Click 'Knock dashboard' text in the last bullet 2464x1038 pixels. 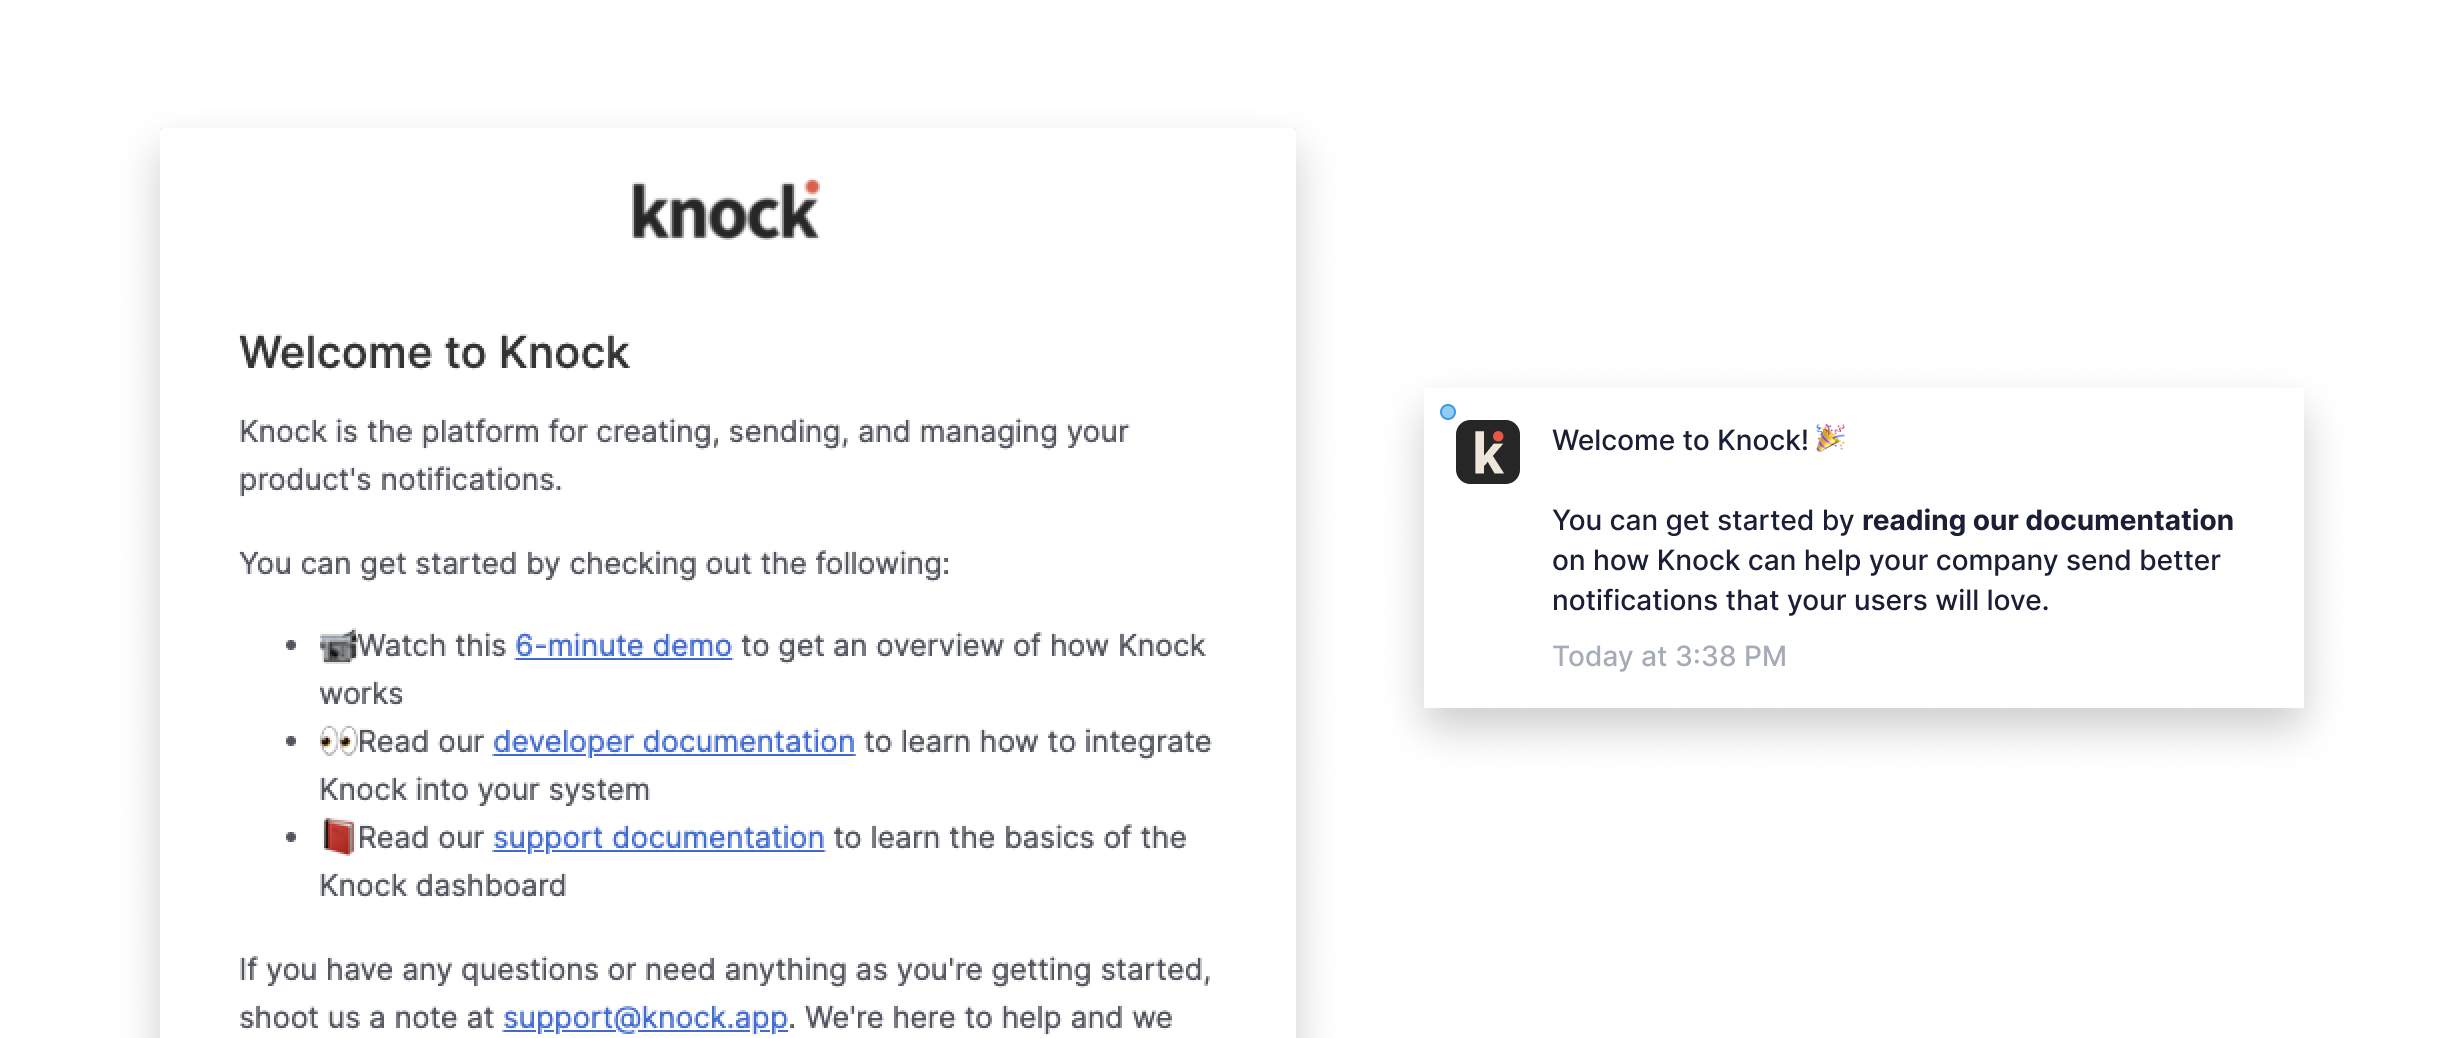(x=443, y=886)
